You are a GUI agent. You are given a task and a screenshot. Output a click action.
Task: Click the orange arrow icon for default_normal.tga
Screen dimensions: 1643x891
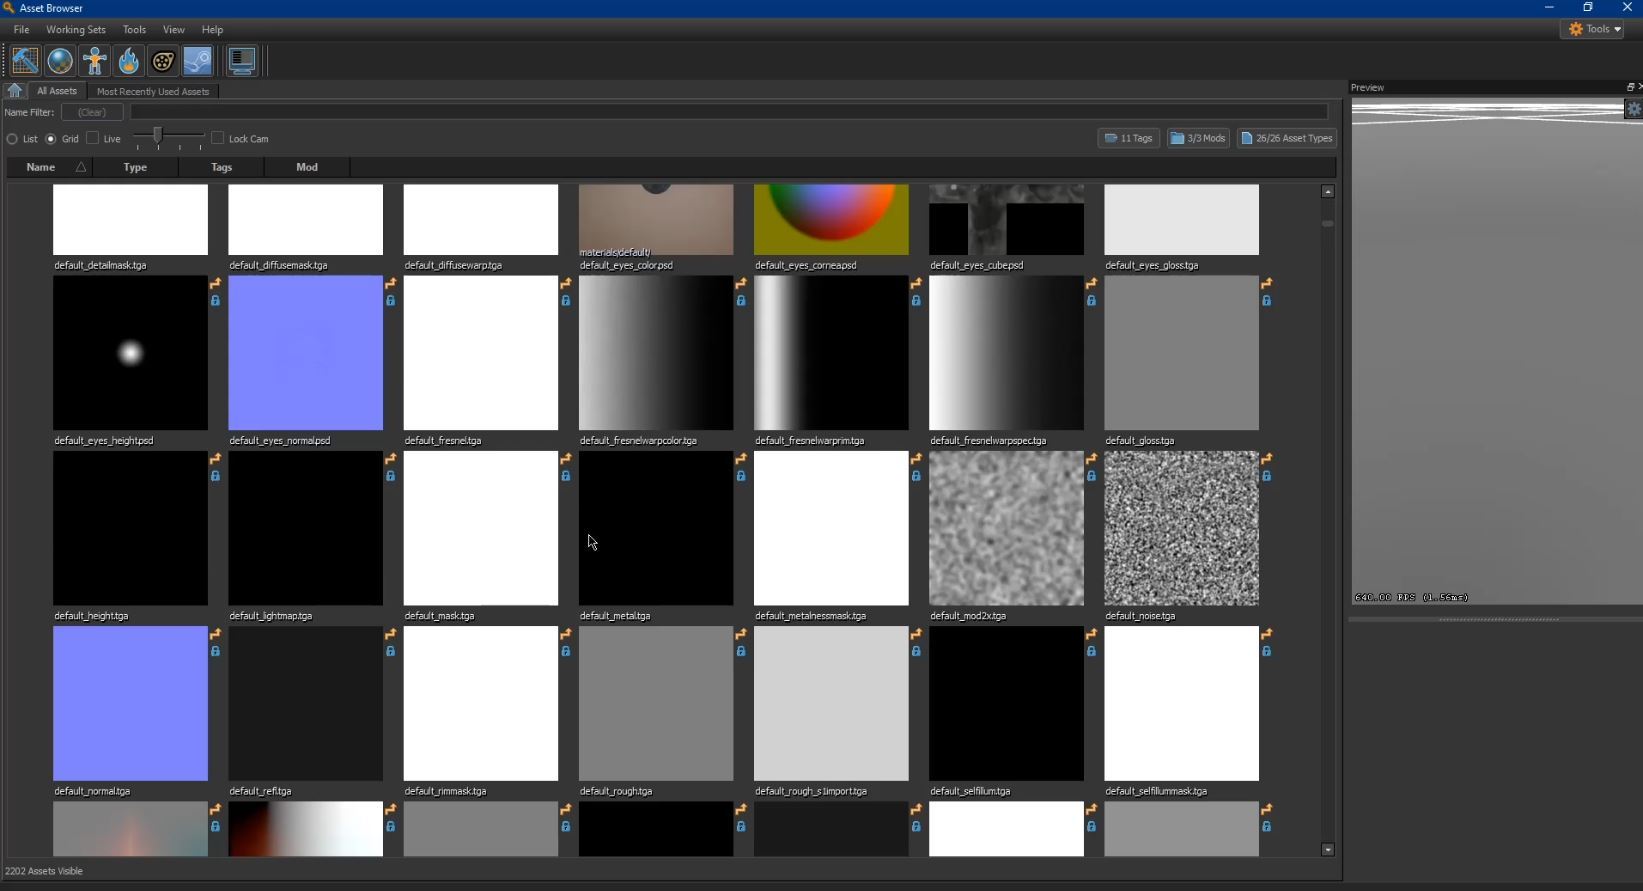pyautogui.click(x=215, y=634)
